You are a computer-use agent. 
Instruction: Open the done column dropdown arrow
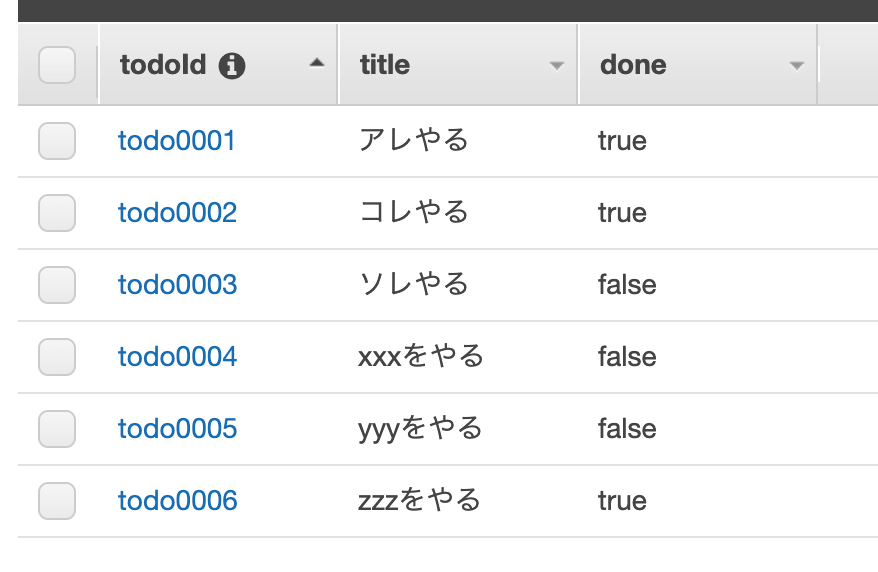[797, 66]
